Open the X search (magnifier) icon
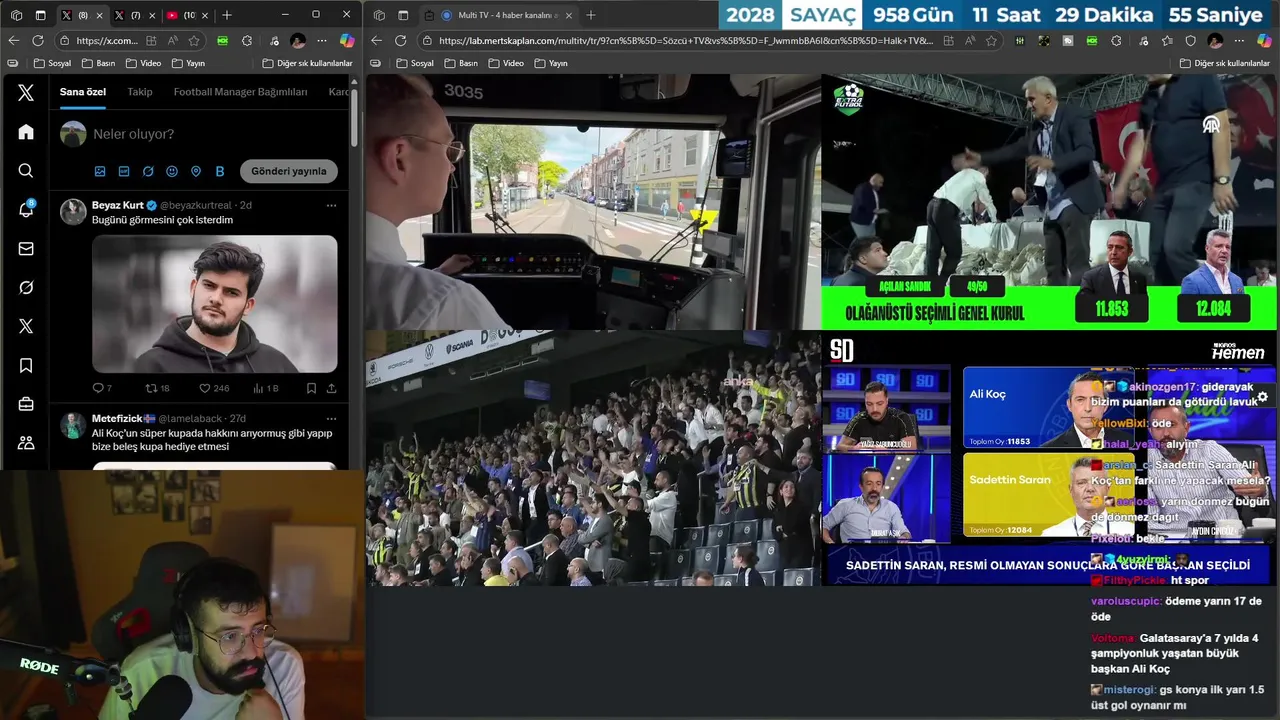This screenshot has width=1280, height=720. (x=26, y=171)
